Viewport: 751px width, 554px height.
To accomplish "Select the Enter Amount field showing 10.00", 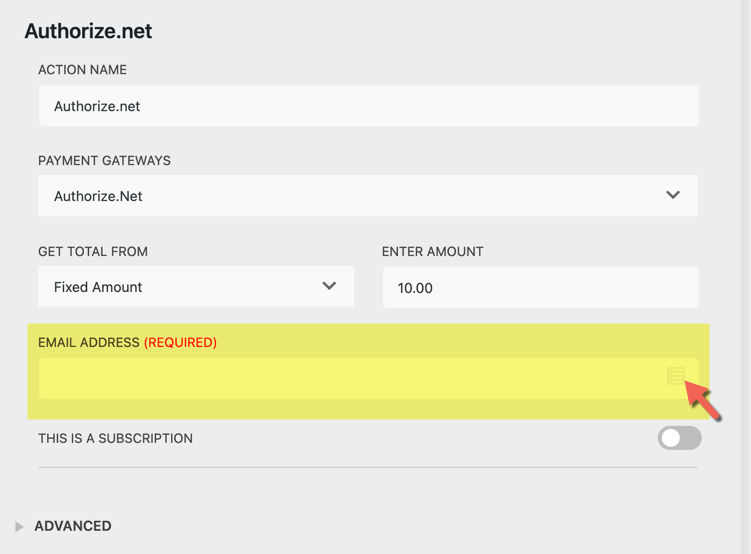I will [539, 288].
